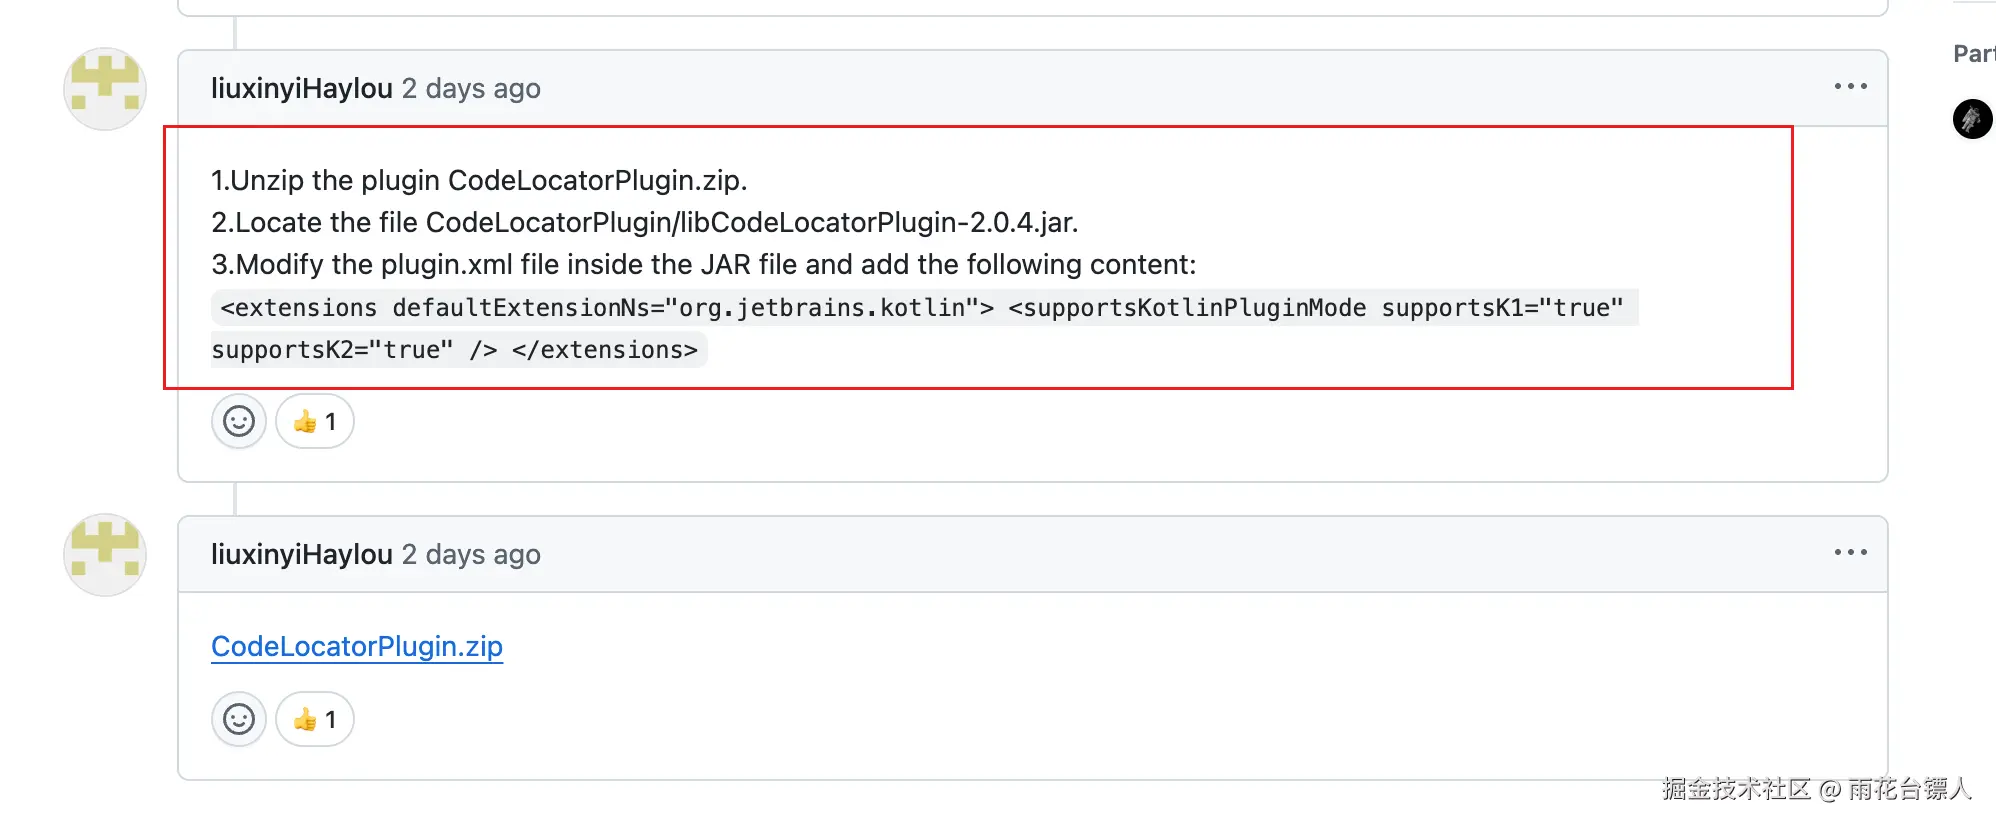Click the avatar beside the zip attachment comment
This screenshot has height=826, width=1996.
coord(105,555)
